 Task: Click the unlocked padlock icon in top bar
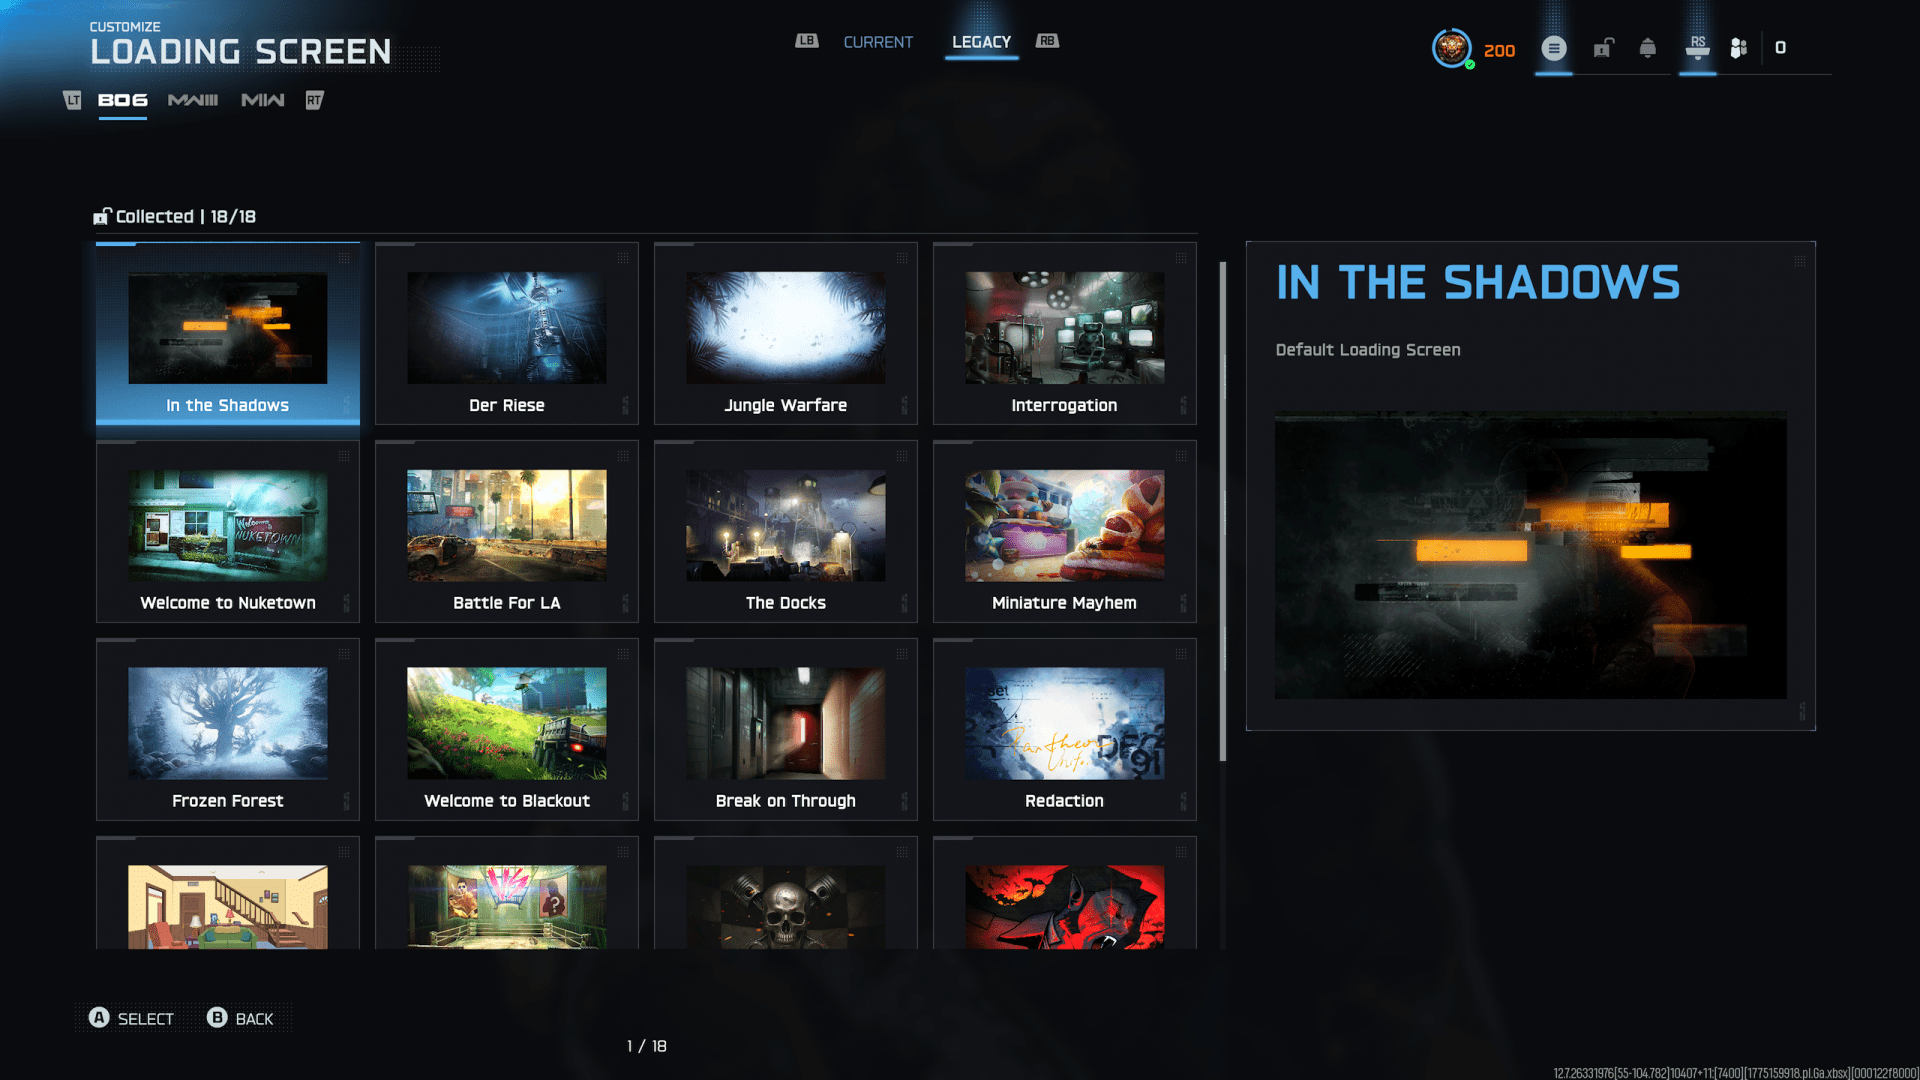[1603, 48]
